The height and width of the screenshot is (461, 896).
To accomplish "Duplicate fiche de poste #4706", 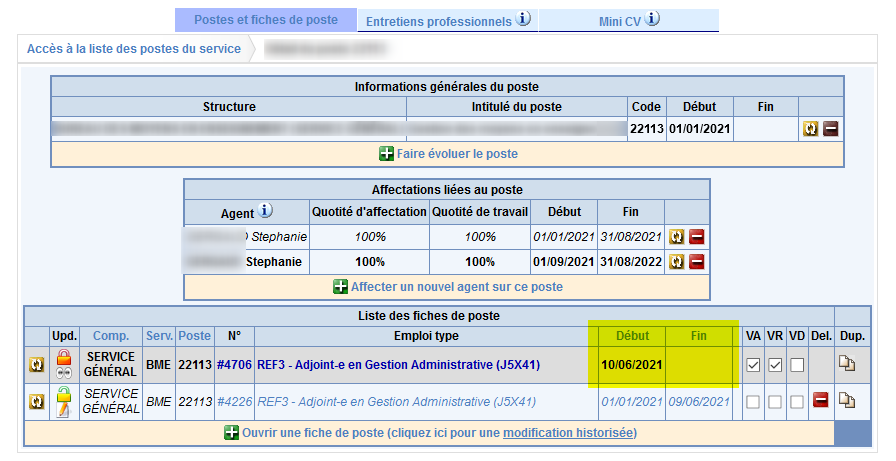I will (x=847, y=365).
